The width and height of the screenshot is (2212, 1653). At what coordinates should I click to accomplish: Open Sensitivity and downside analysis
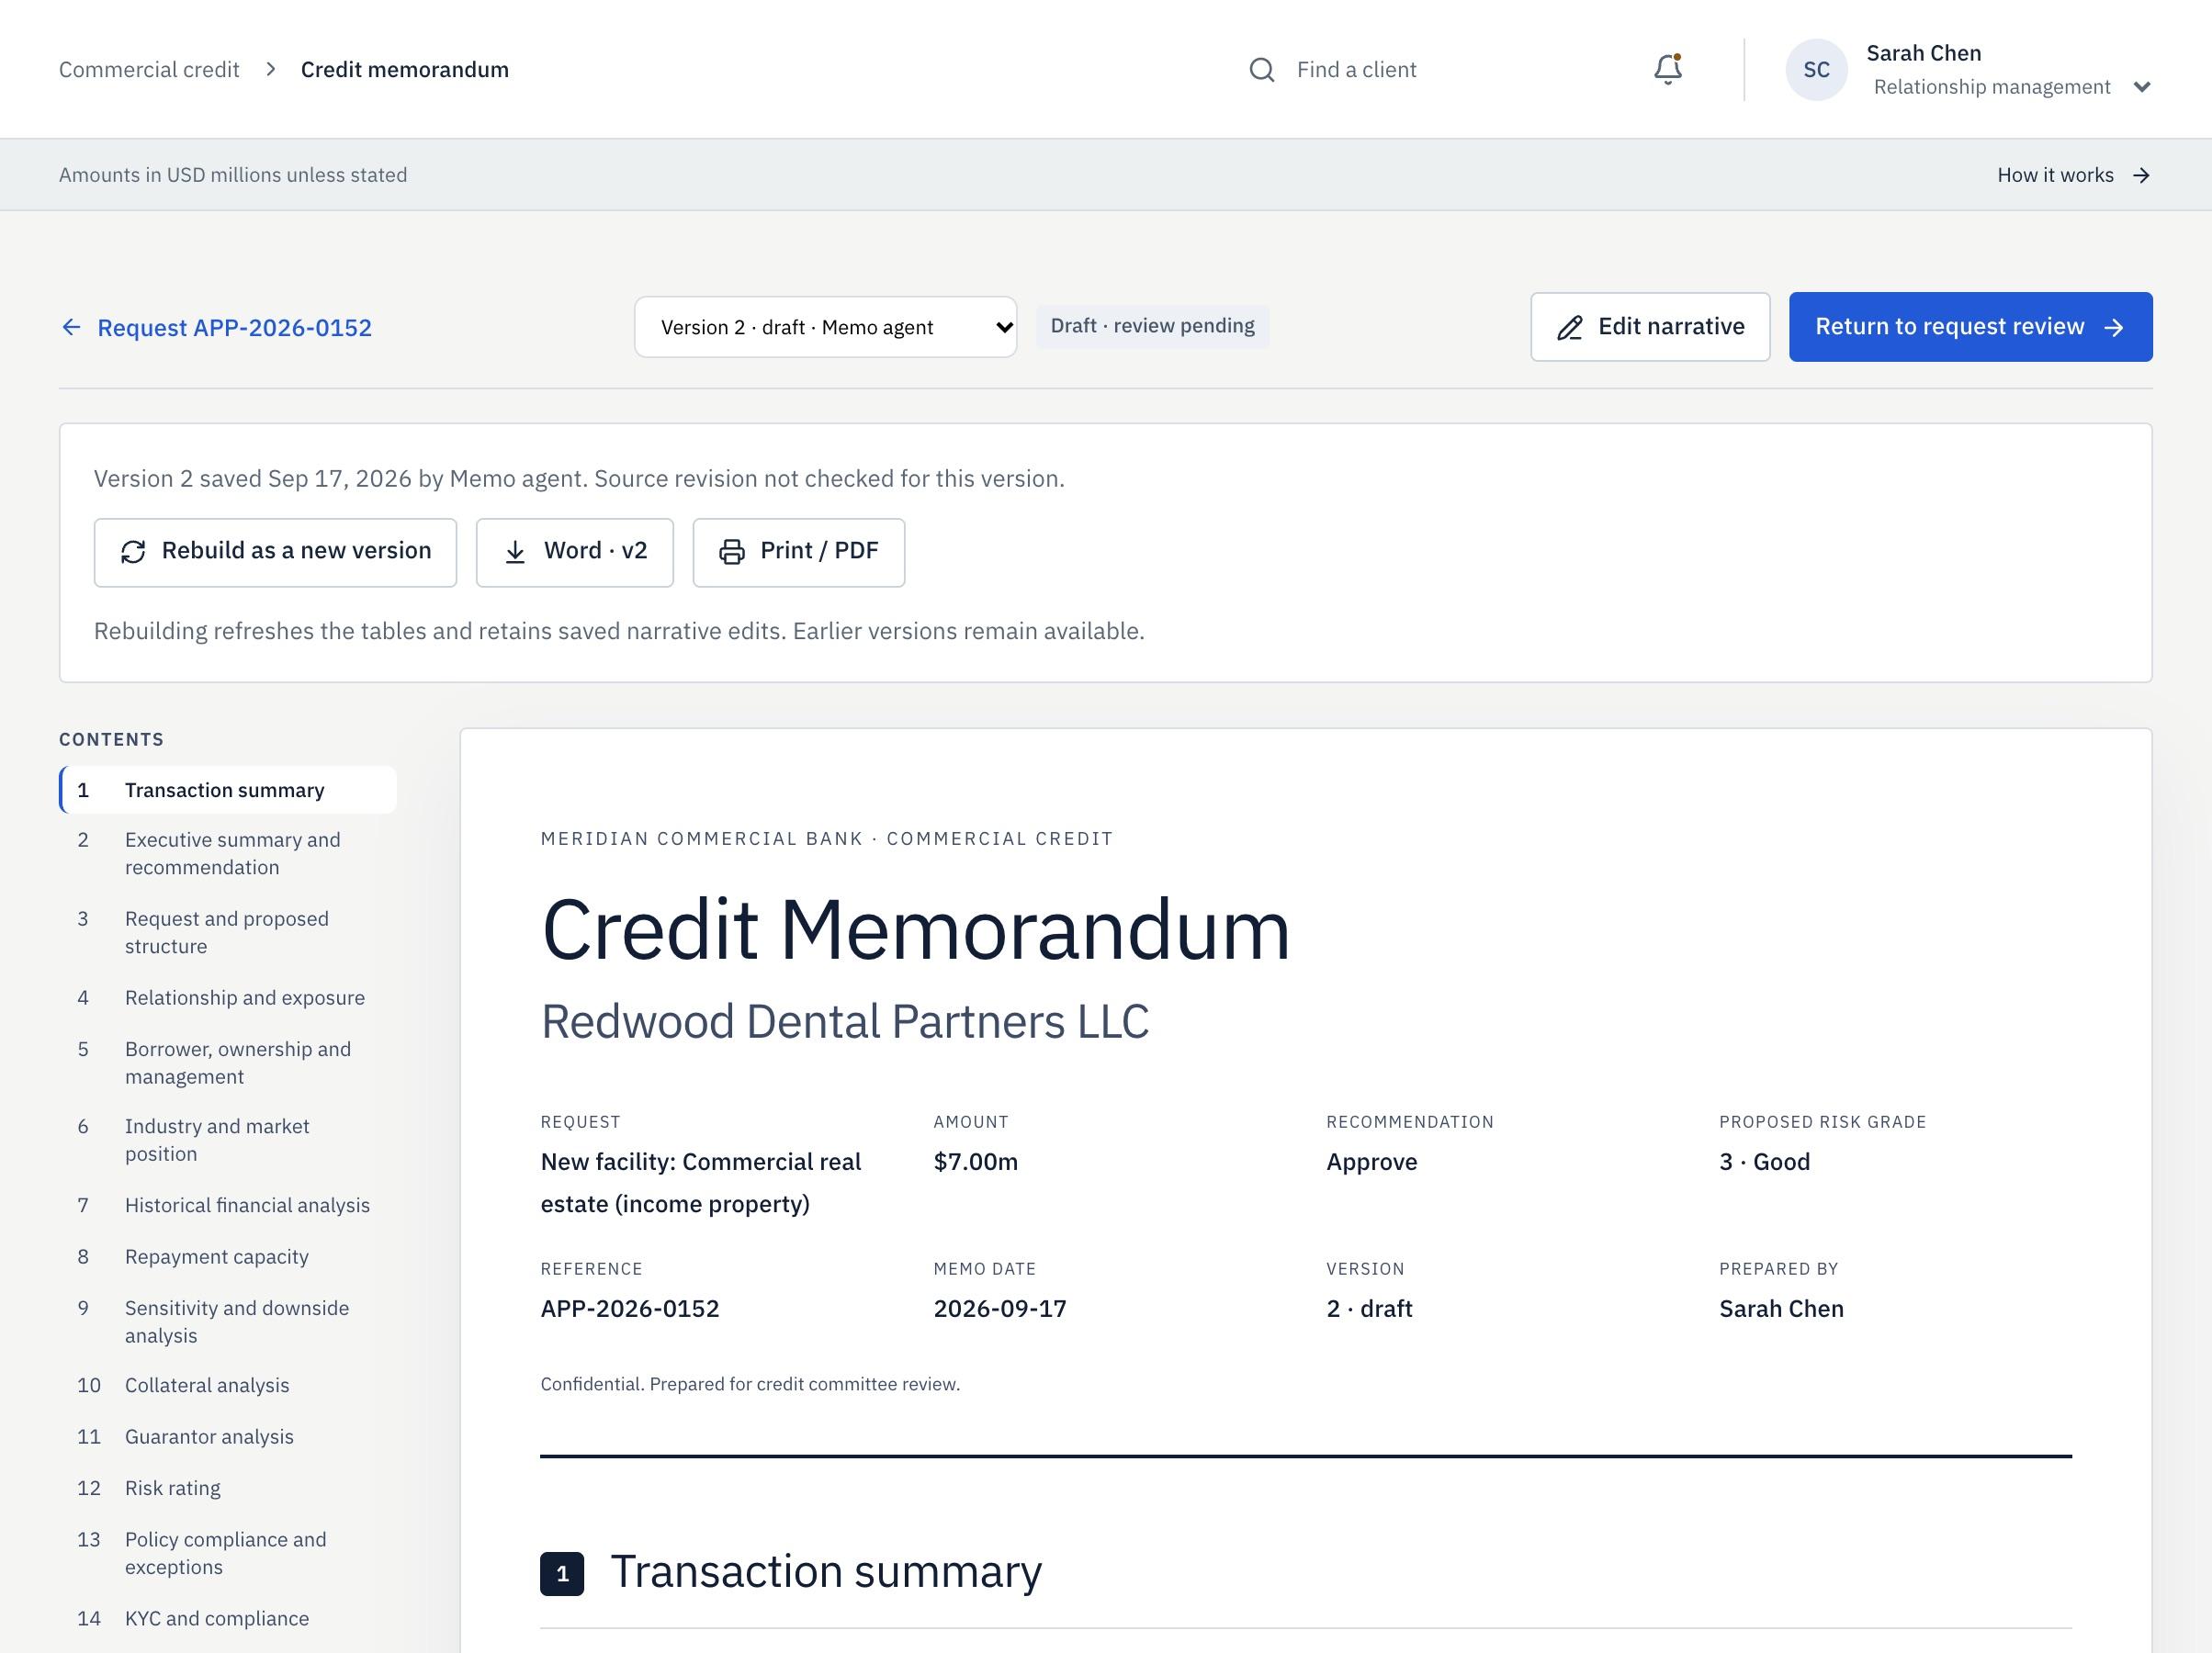pyautogui.click(x=228, y=1321)
